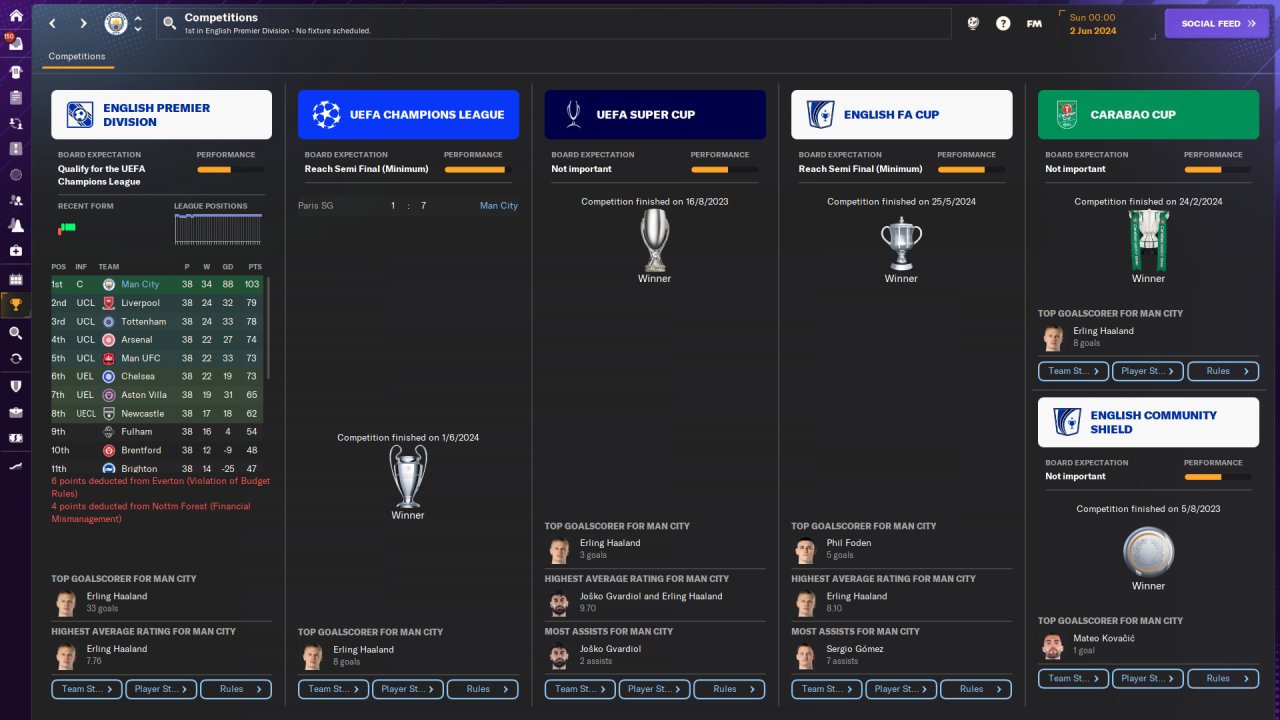
Task: Open the Man City link in league table
Action: [140, 285]
